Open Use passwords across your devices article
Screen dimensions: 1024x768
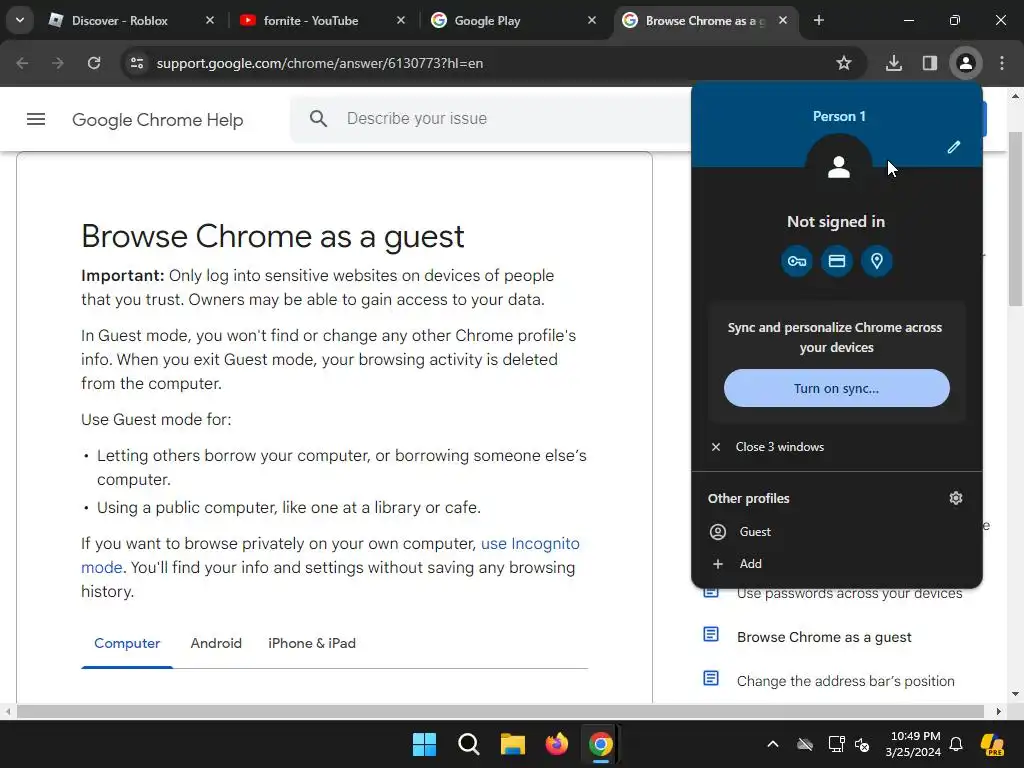(849, 594)
